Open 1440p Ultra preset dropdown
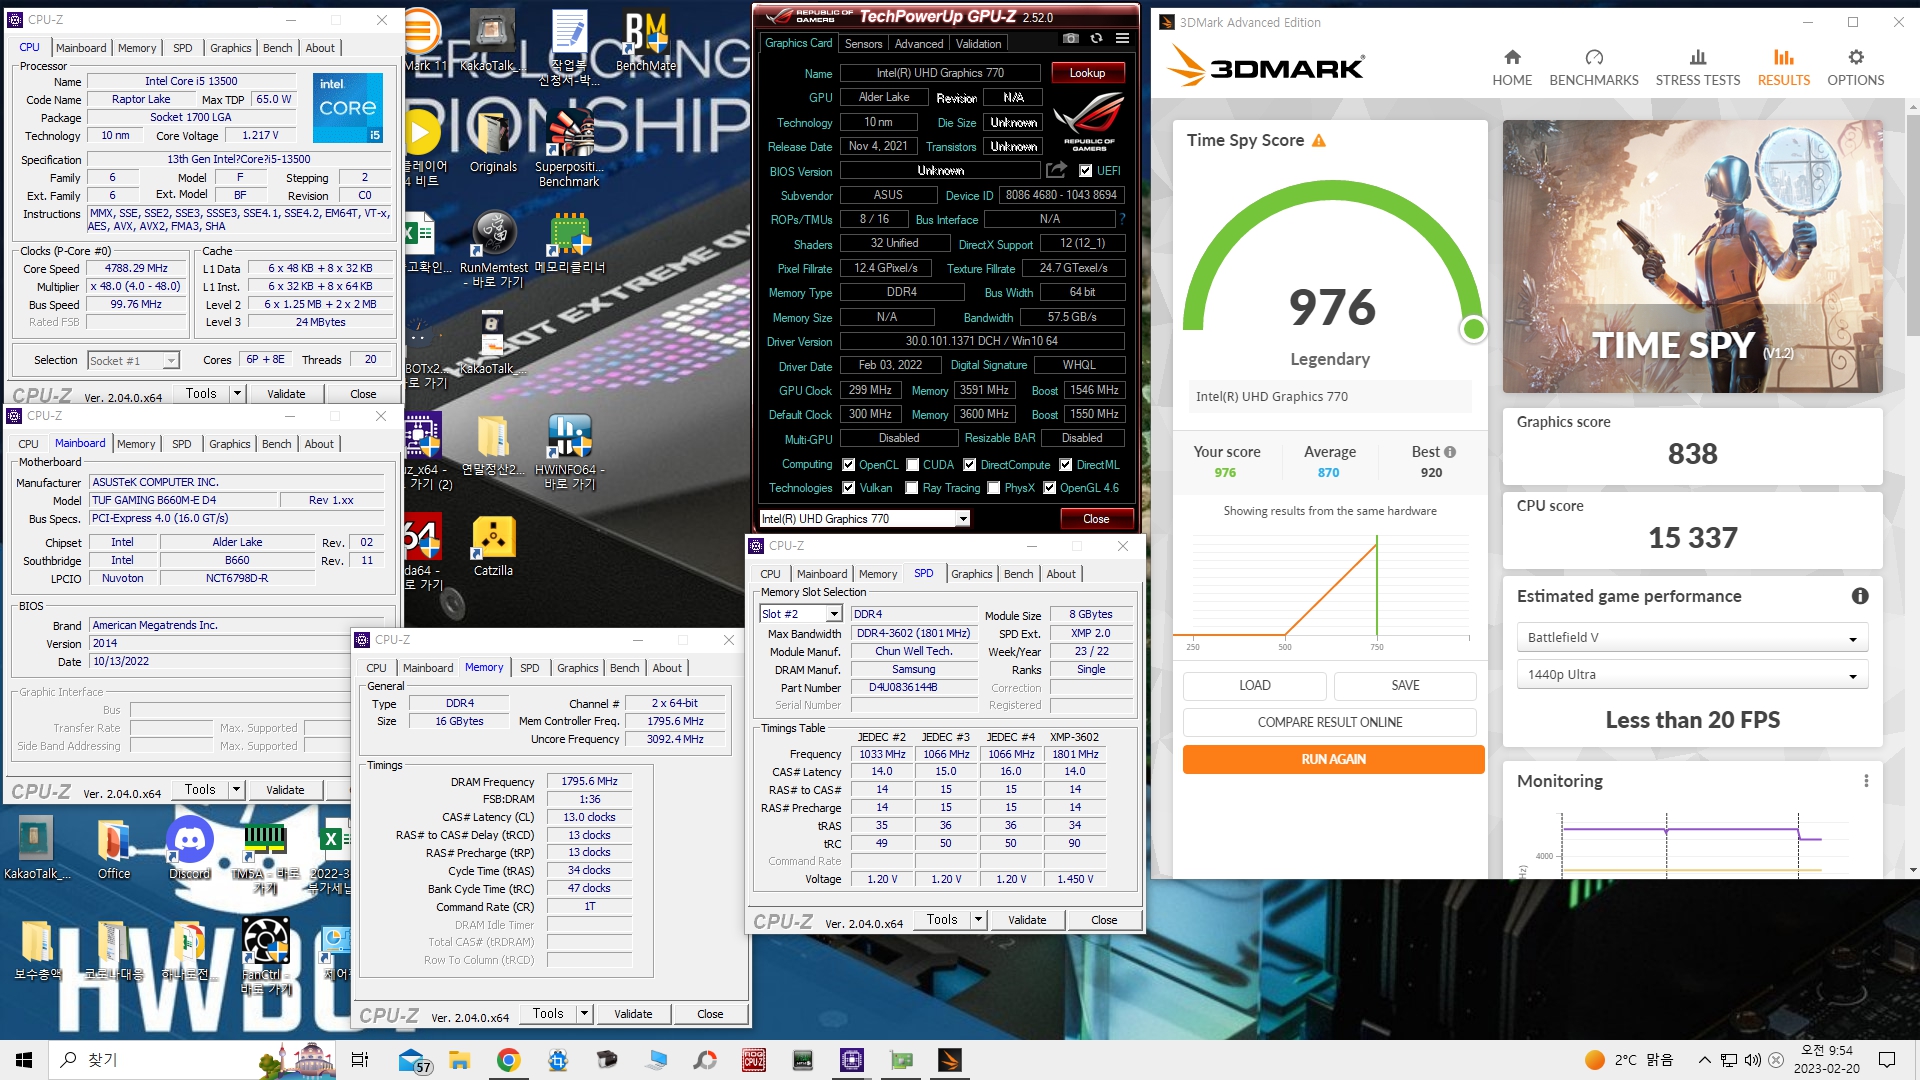 1692,675
